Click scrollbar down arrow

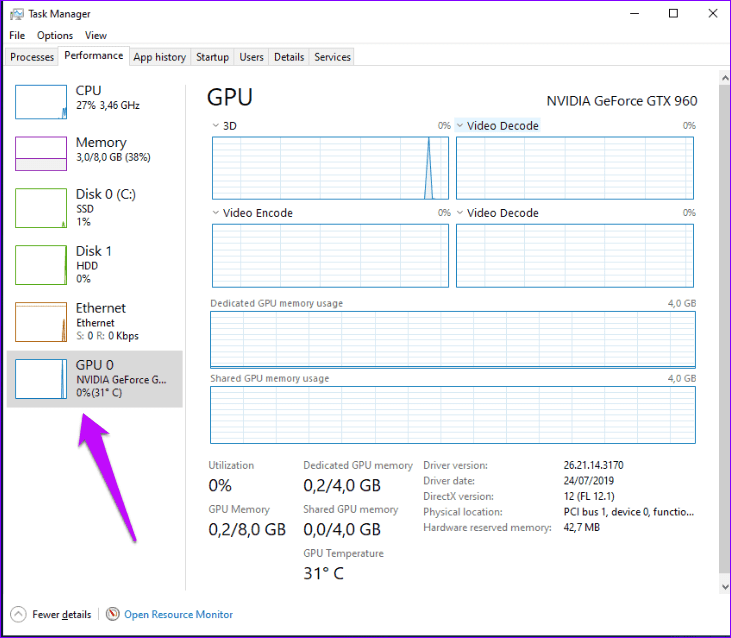pyautogui.click(x=724, y=587)
